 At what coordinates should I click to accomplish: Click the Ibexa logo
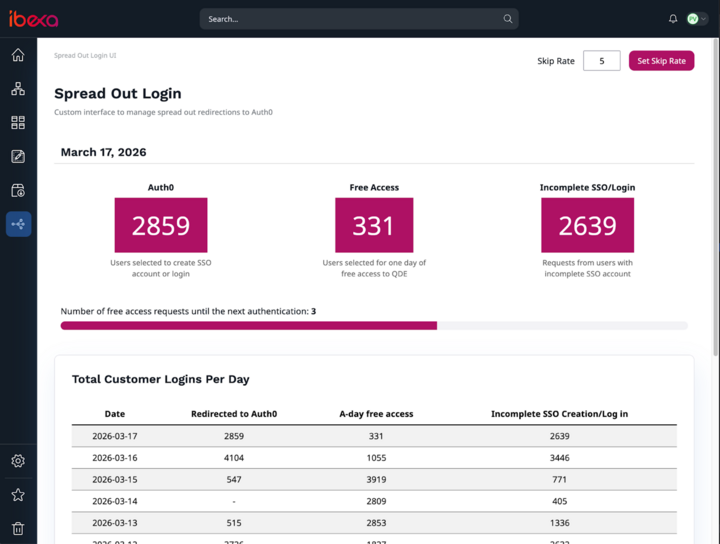(x=34, y=19)
